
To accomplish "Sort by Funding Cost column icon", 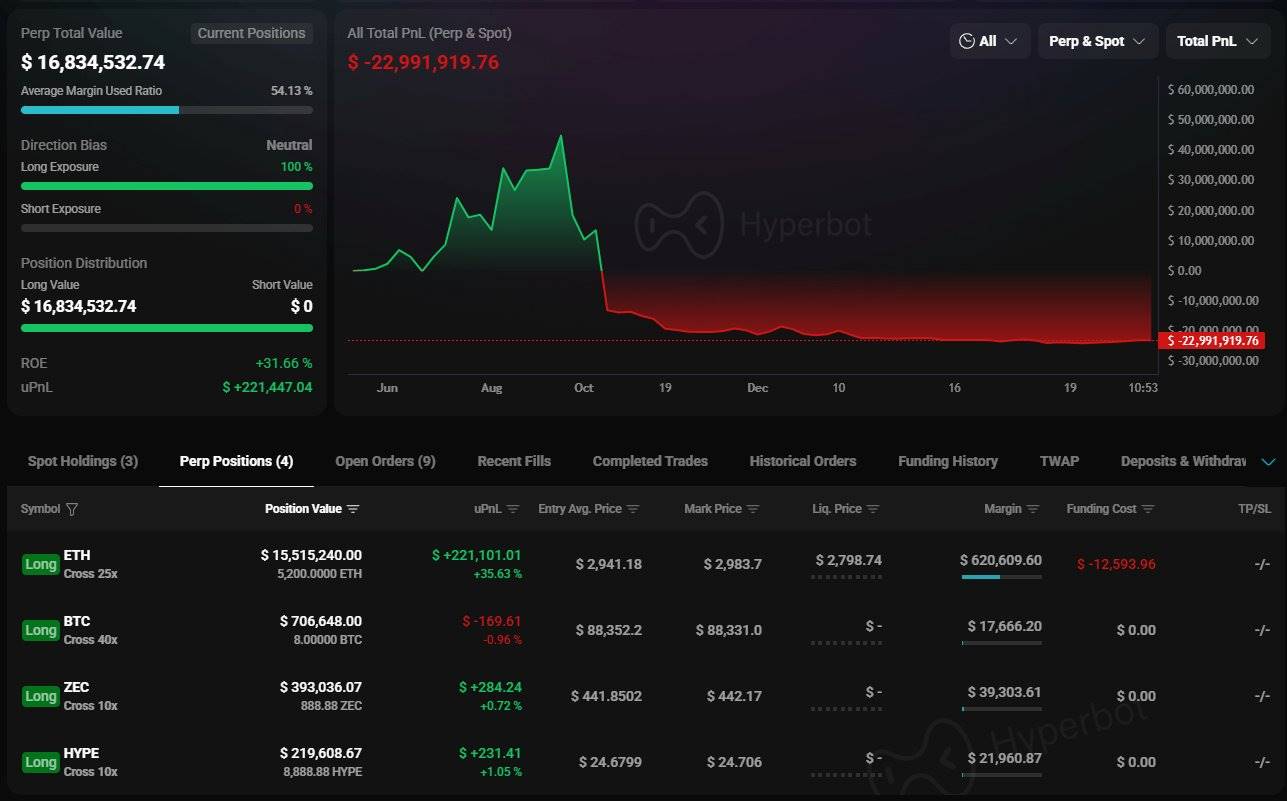I will 1148,509.
